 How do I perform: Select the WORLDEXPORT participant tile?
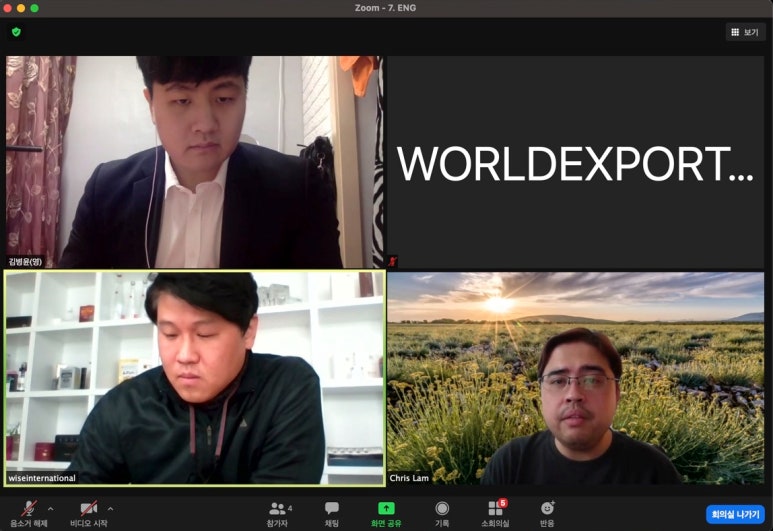coord(576,162)
